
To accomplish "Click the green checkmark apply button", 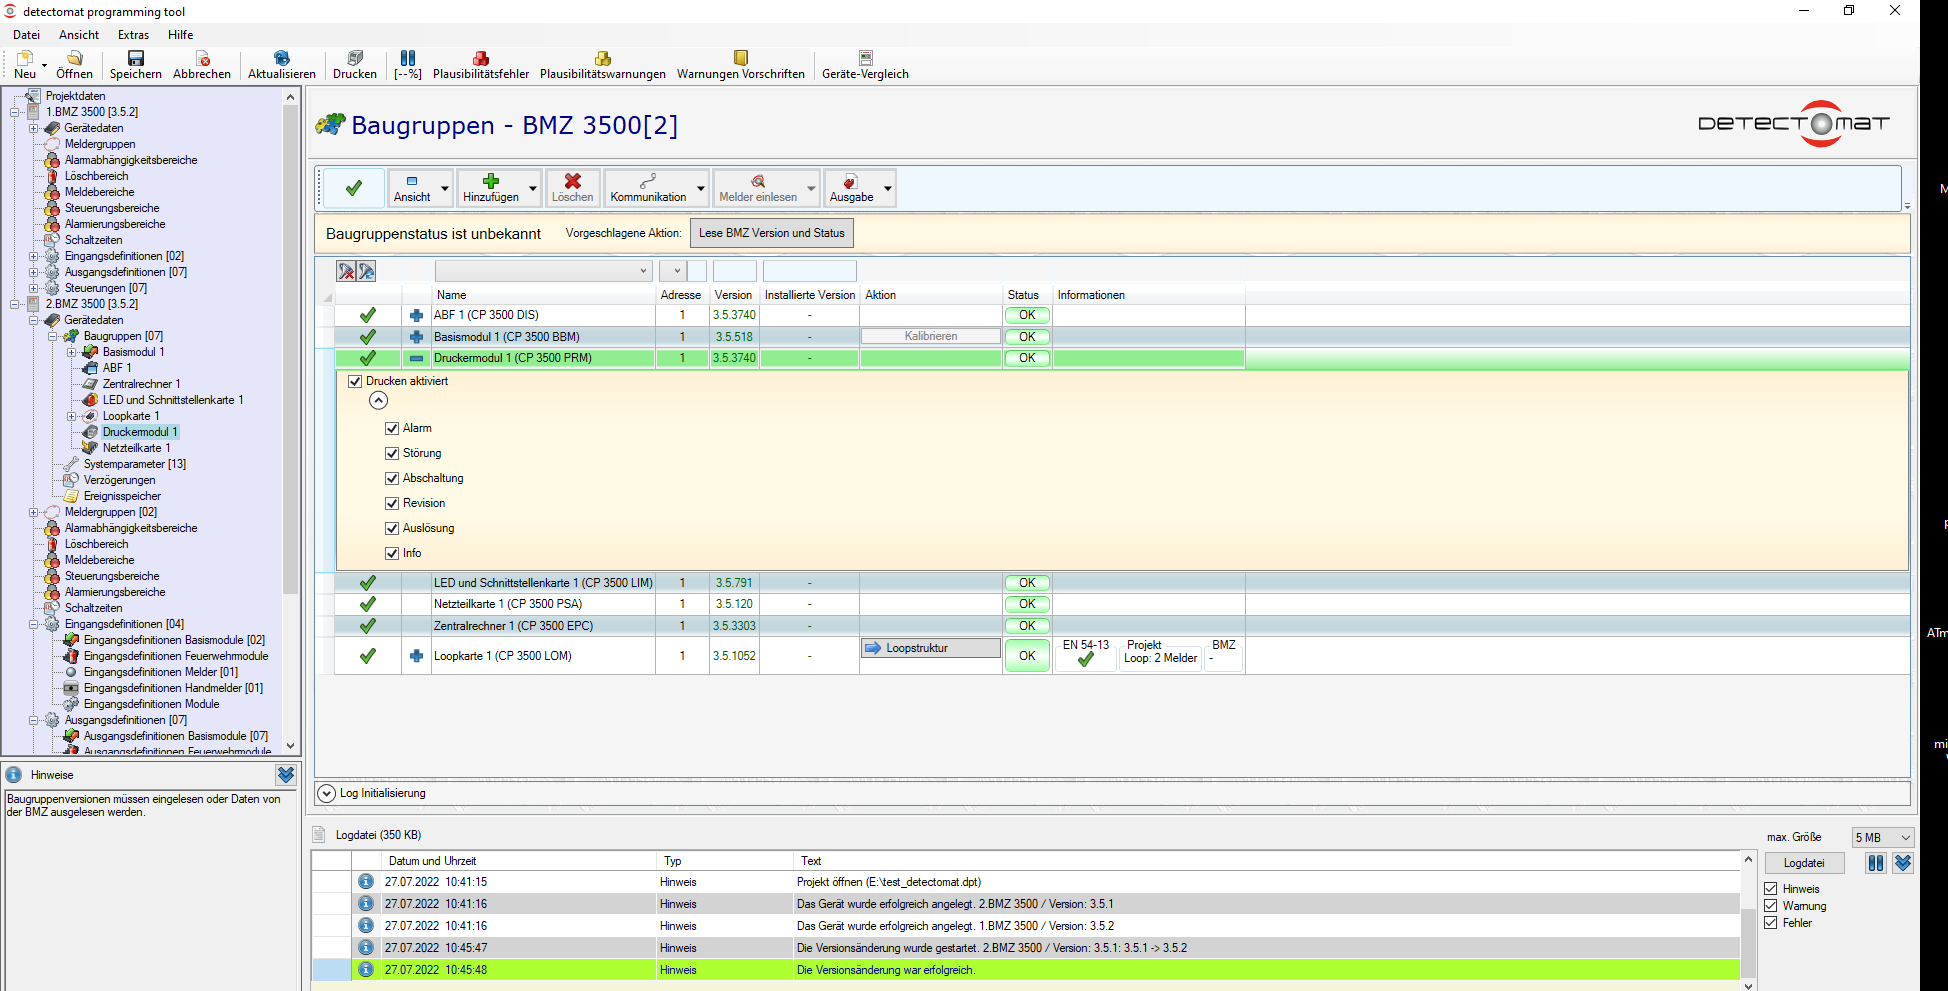I will point(354,188).
